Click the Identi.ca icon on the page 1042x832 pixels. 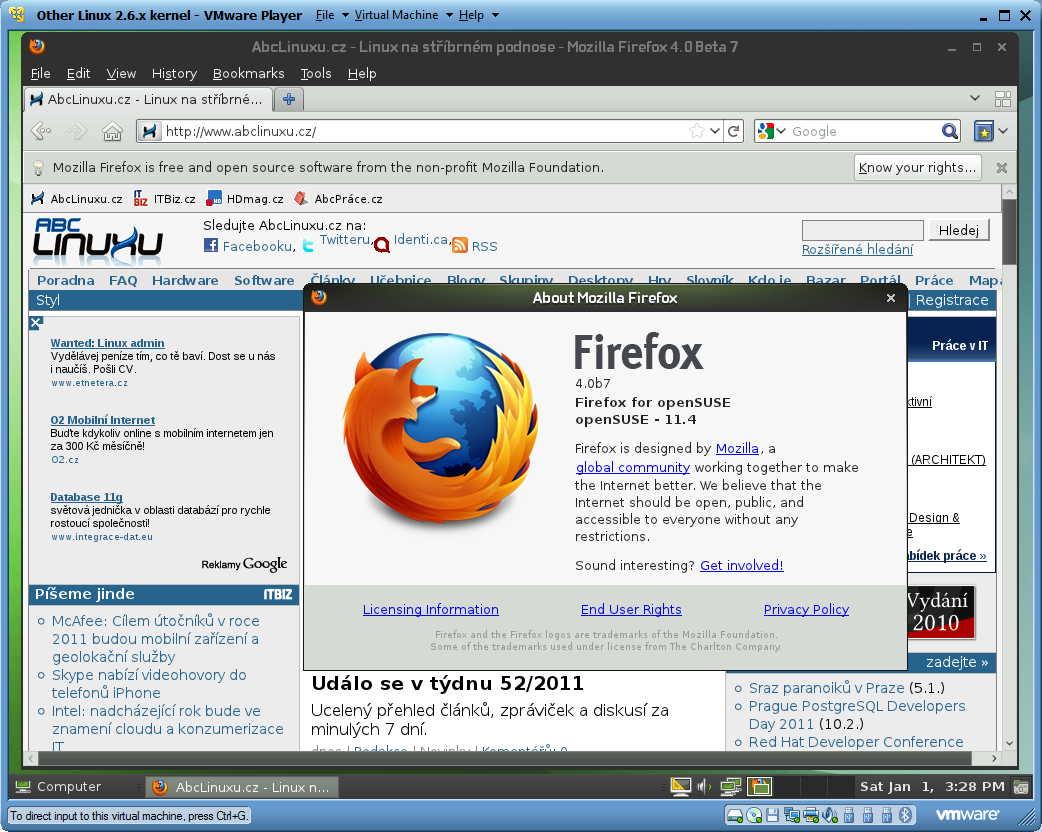pos(381,245)
